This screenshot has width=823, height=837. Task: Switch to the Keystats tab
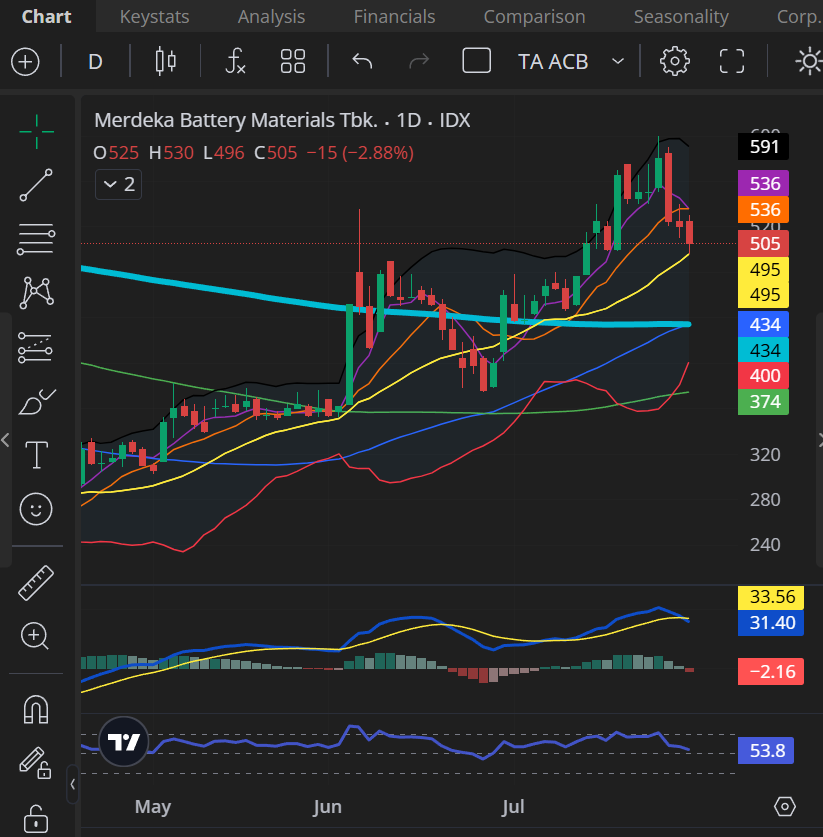155,17
